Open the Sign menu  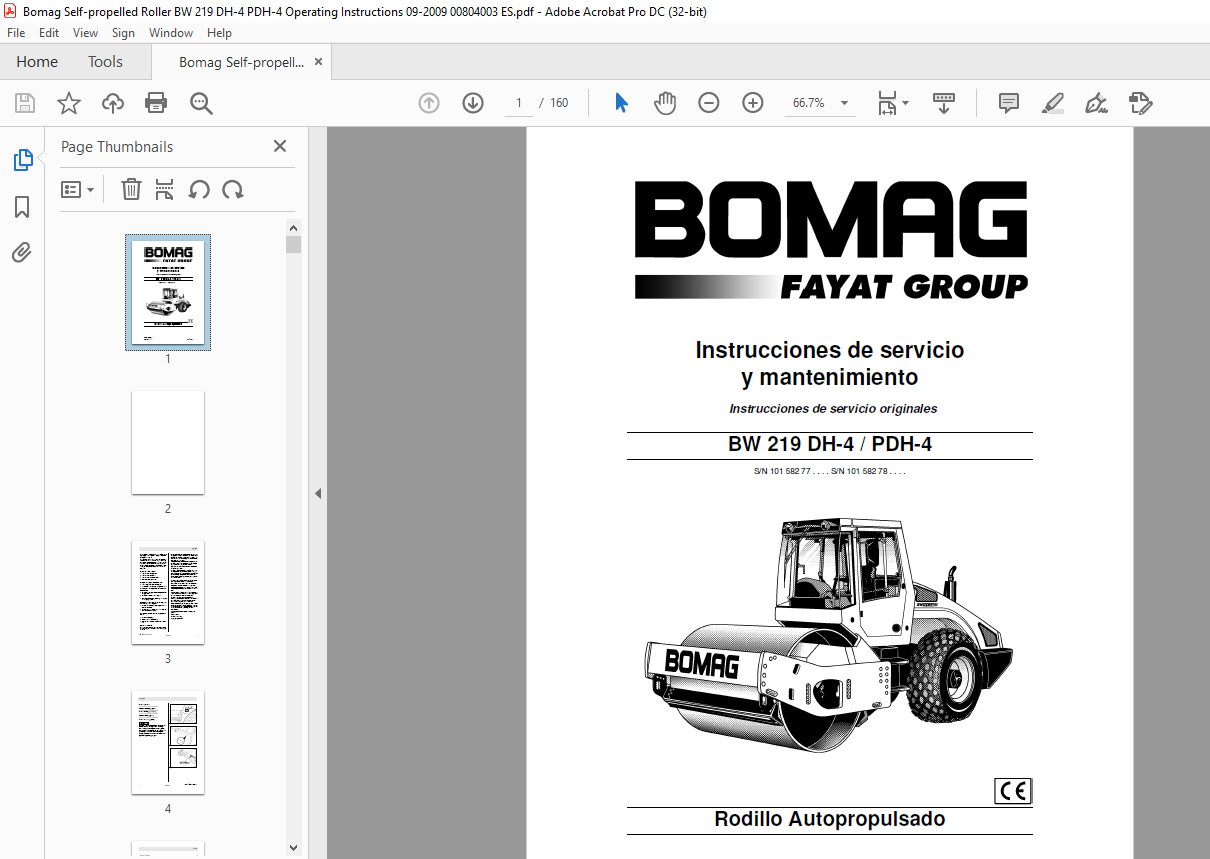pos(123,33)
